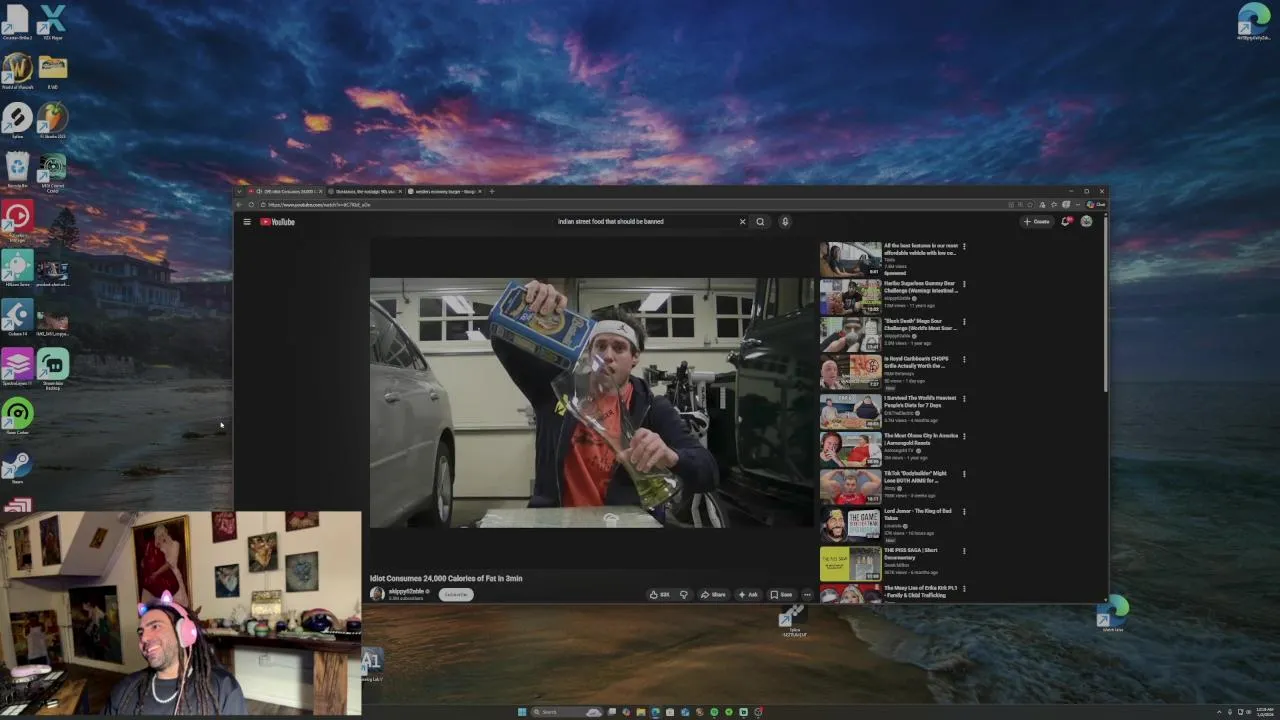This screenshot has width=1280, height=720.
Task: Like the video with thumbs up
Action: (x=659, y=595)
